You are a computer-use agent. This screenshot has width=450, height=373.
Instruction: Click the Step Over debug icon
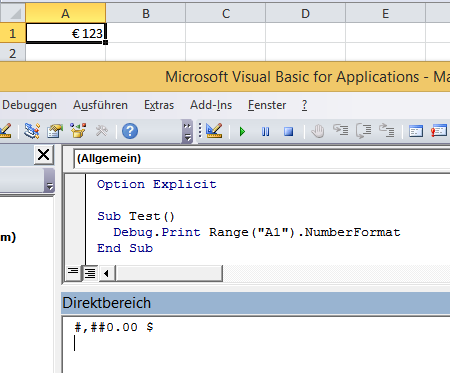(364, 131)
